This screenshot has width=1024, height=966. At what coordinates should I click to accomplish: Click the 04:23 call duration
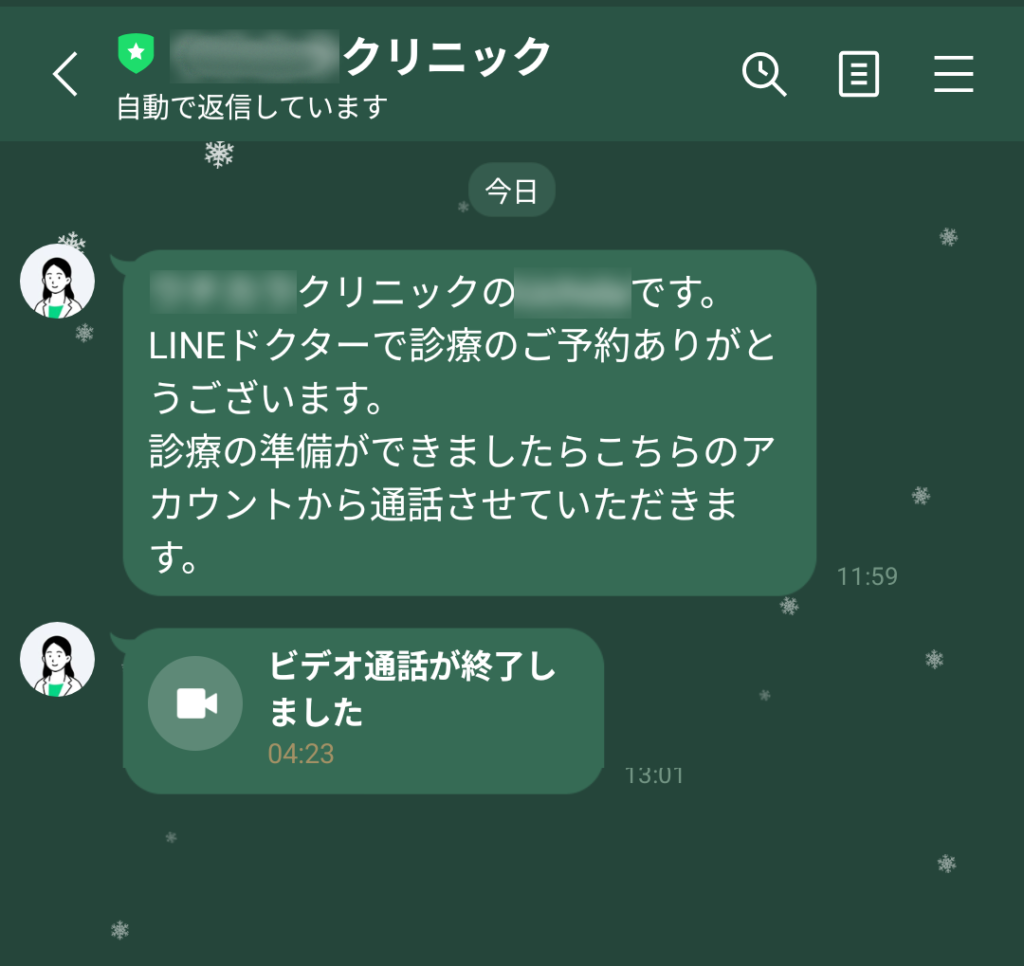tap(301, 754)
